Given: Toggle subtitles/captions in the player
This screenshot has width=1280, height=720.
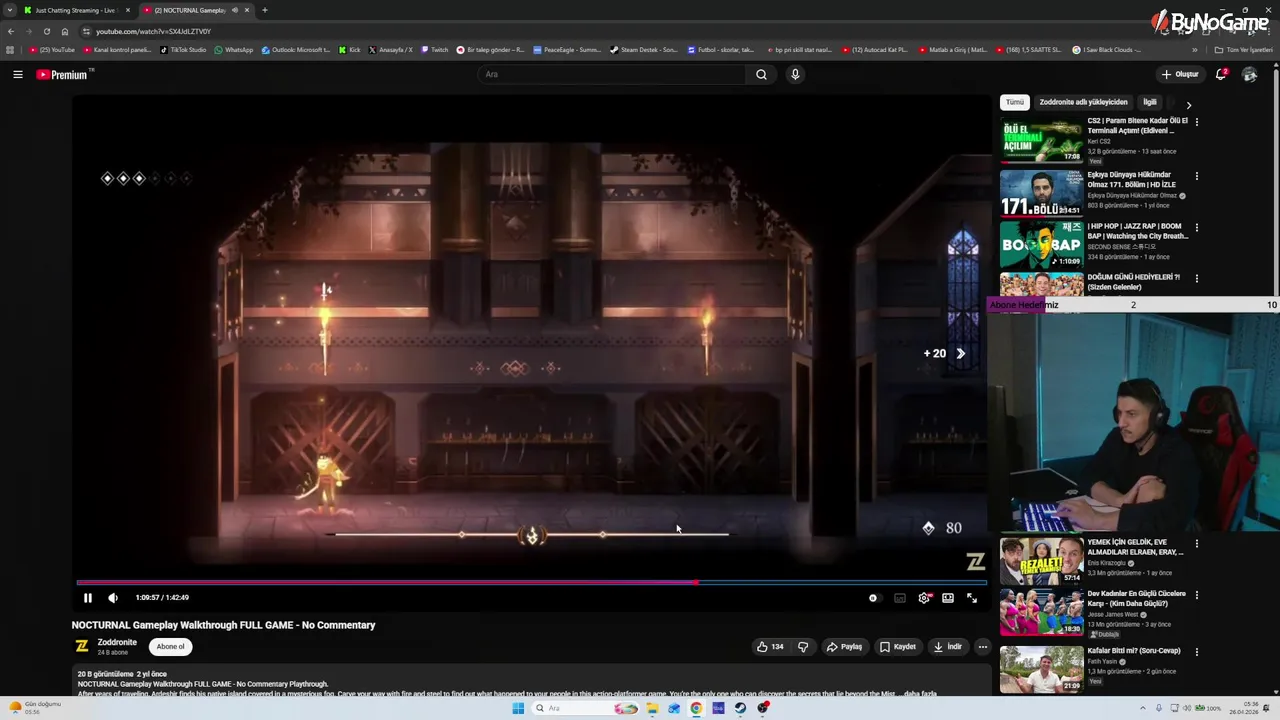Looking at the screenshot, I should click(x=900, y=598).
